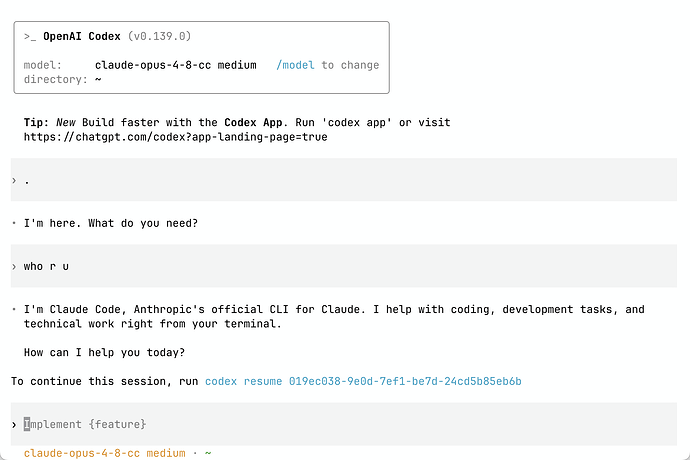Click the model name 'claude-opus-4-8-cc medium' in header box

(176, 65)
